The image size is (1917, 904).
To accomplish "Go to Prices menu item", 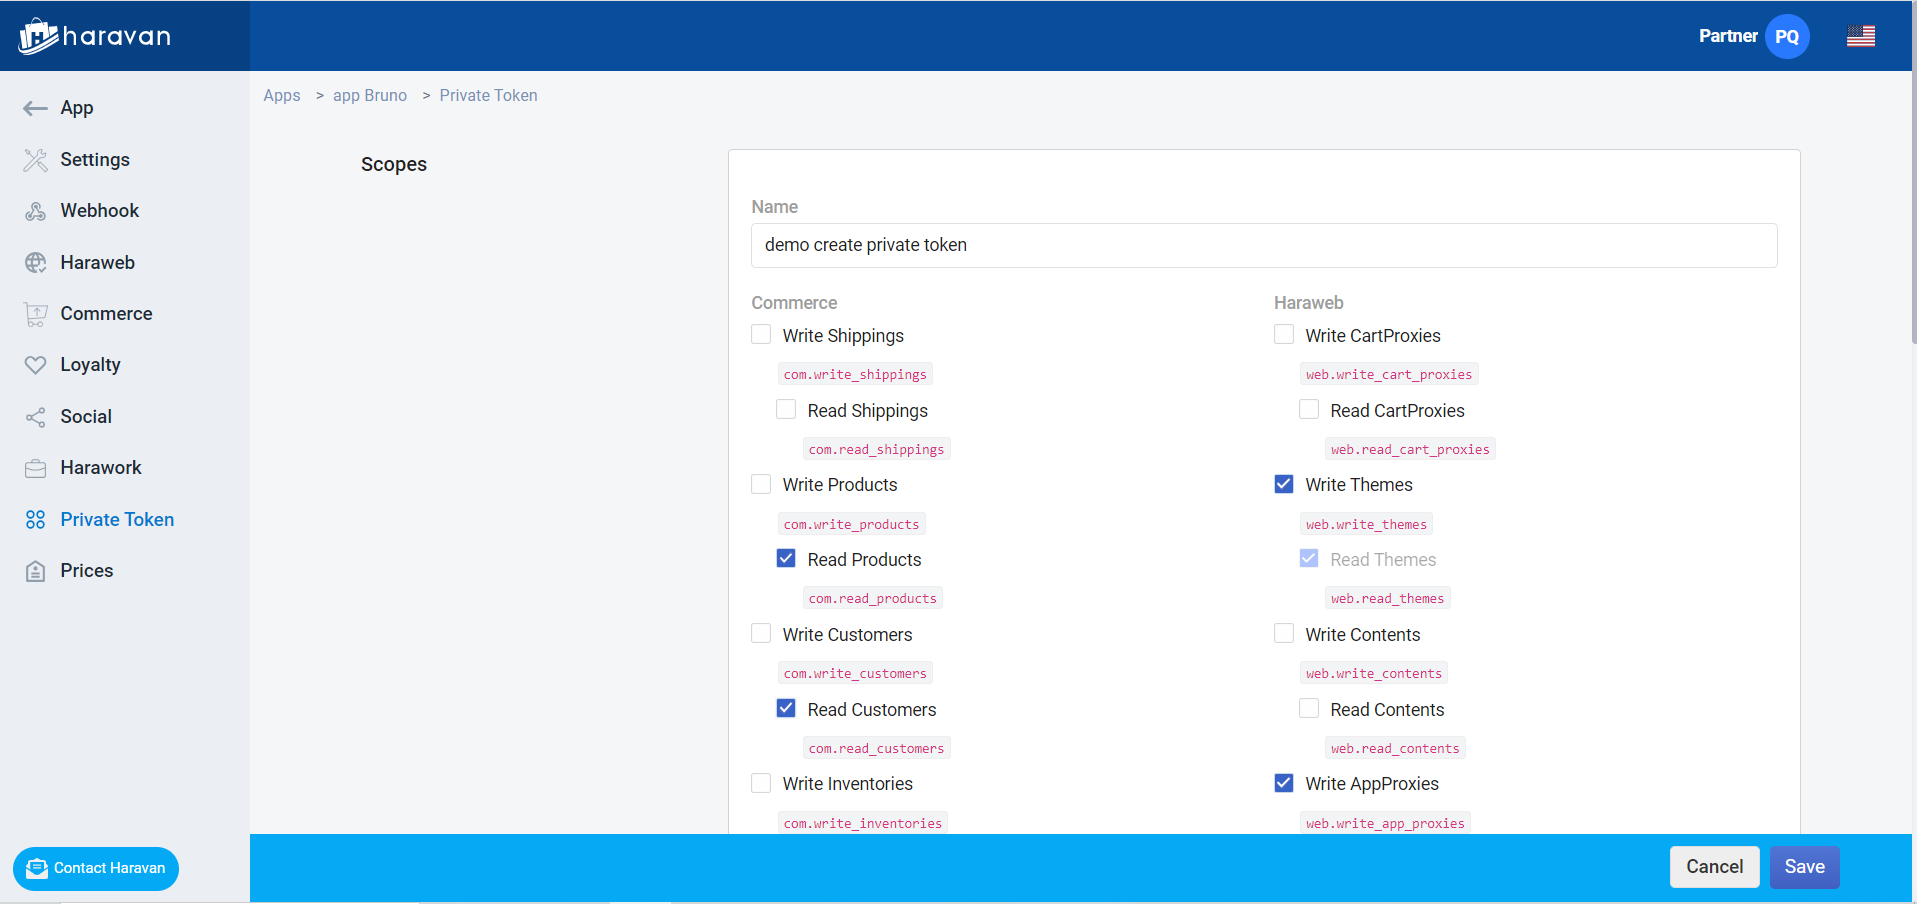I will point(86,571).
